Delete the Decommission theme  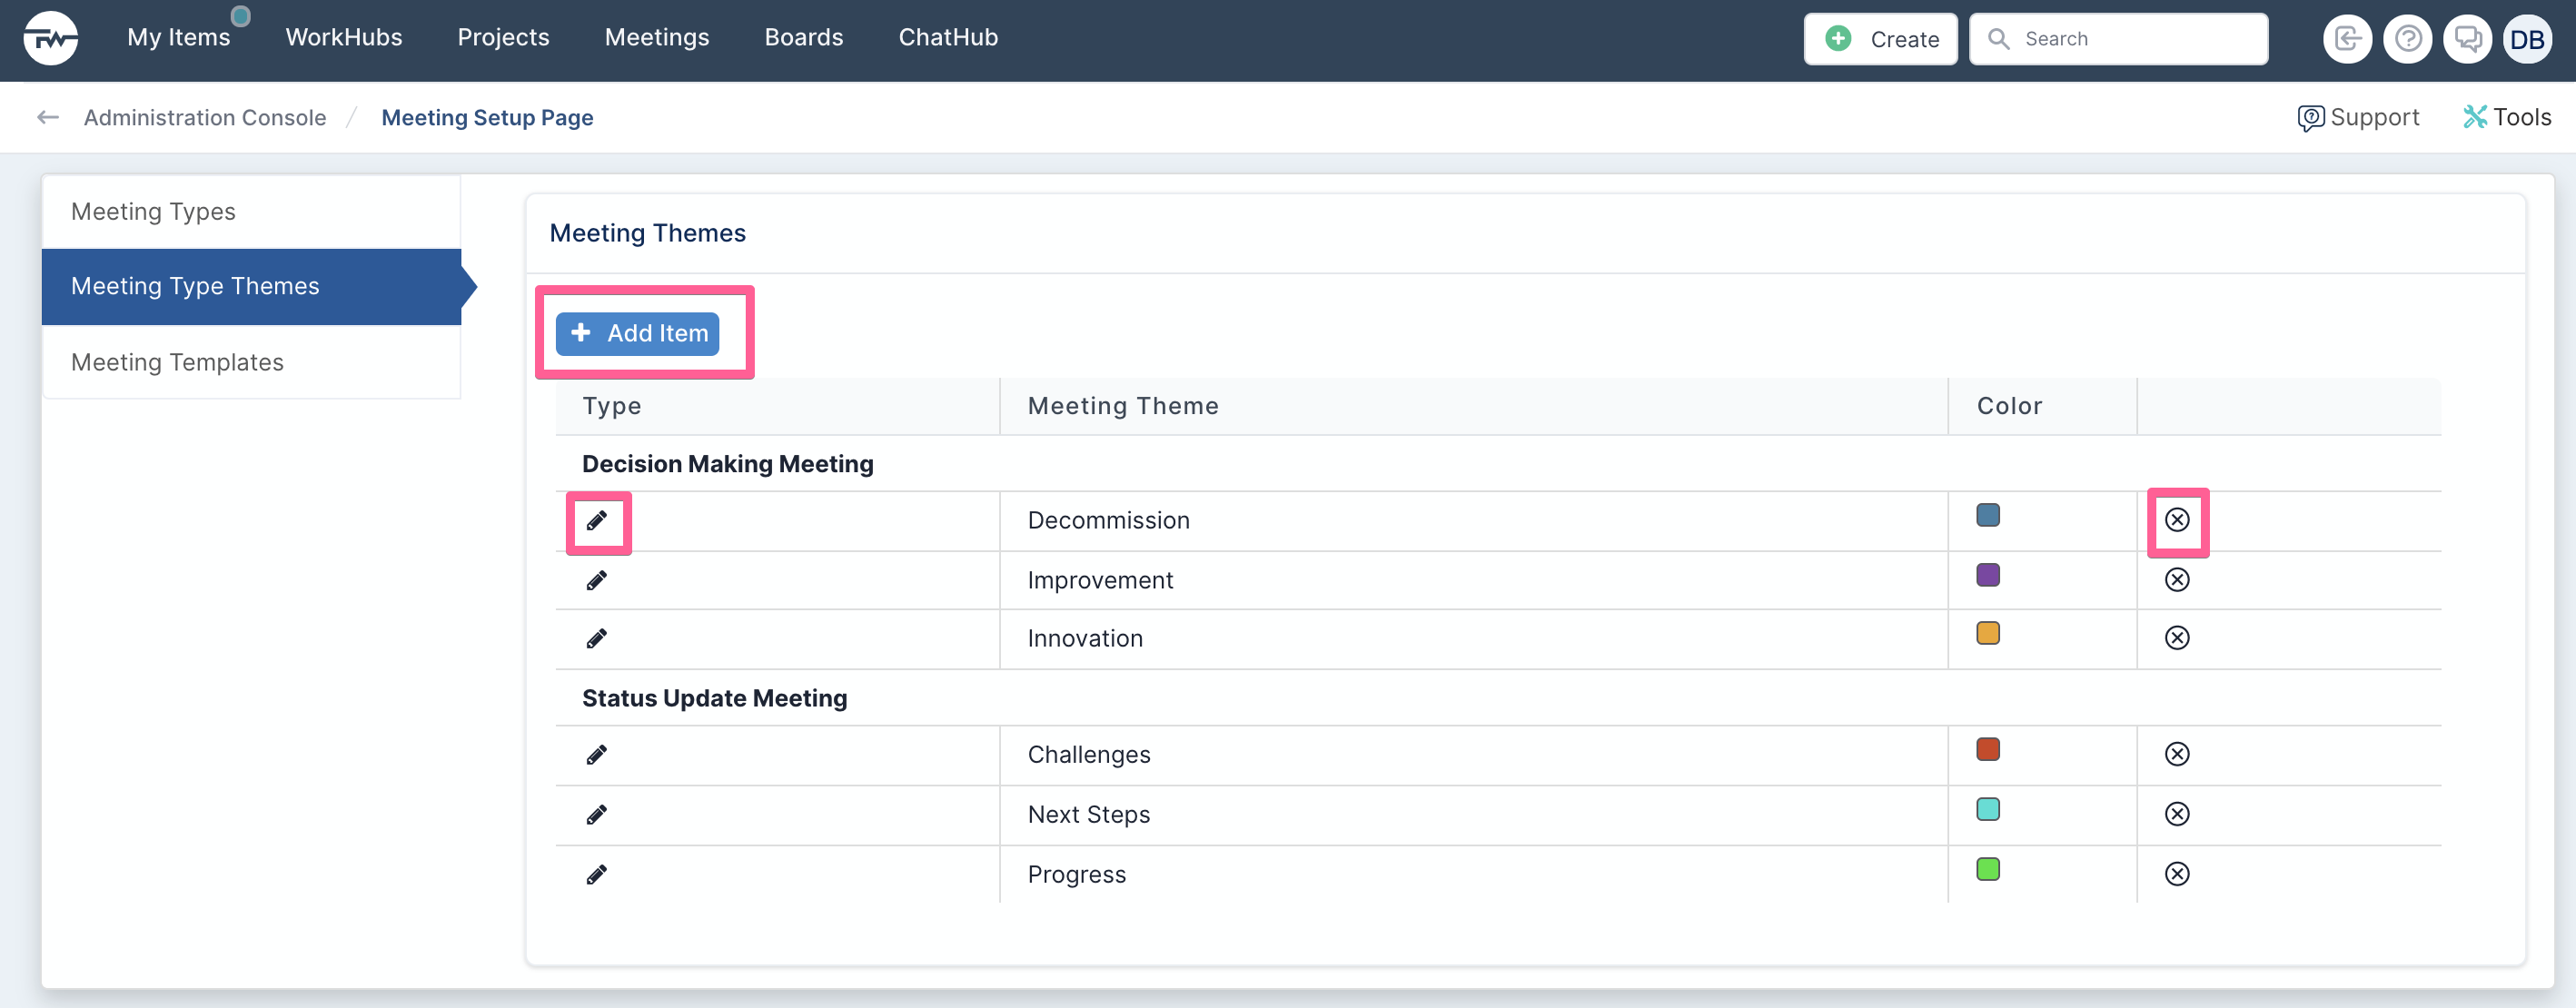coord(2177,520)
